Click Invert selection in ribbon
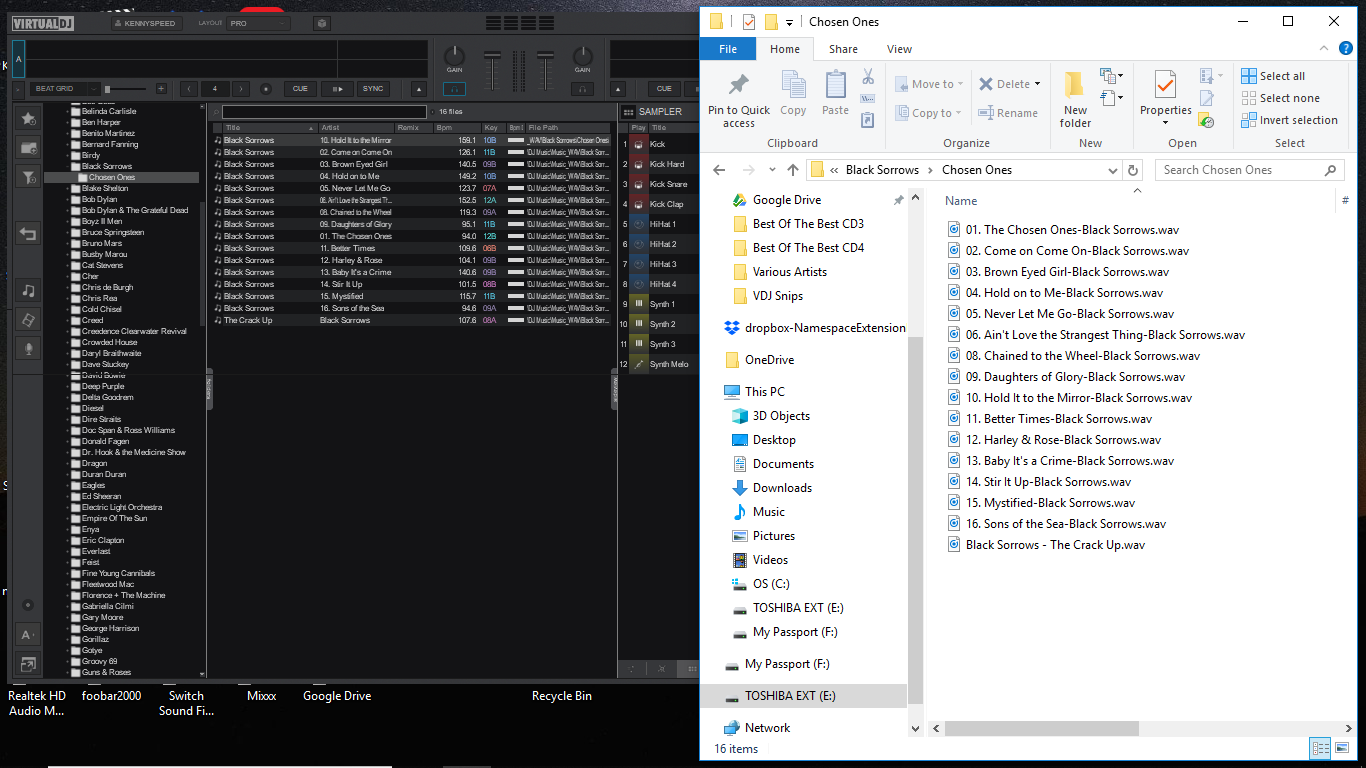1366x768 pixels. coord(1289,120)
